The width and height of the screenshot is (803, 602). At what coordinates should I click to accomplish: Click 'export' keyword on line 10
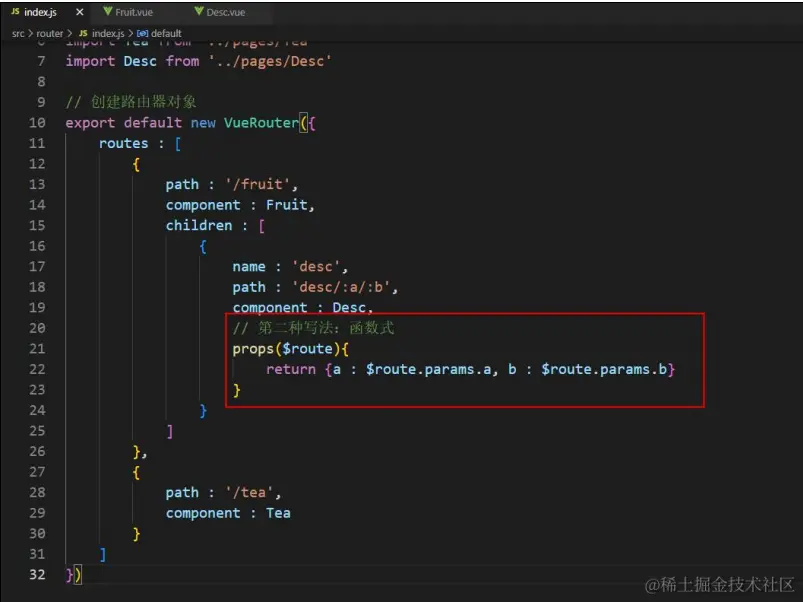tap(90, 123)
